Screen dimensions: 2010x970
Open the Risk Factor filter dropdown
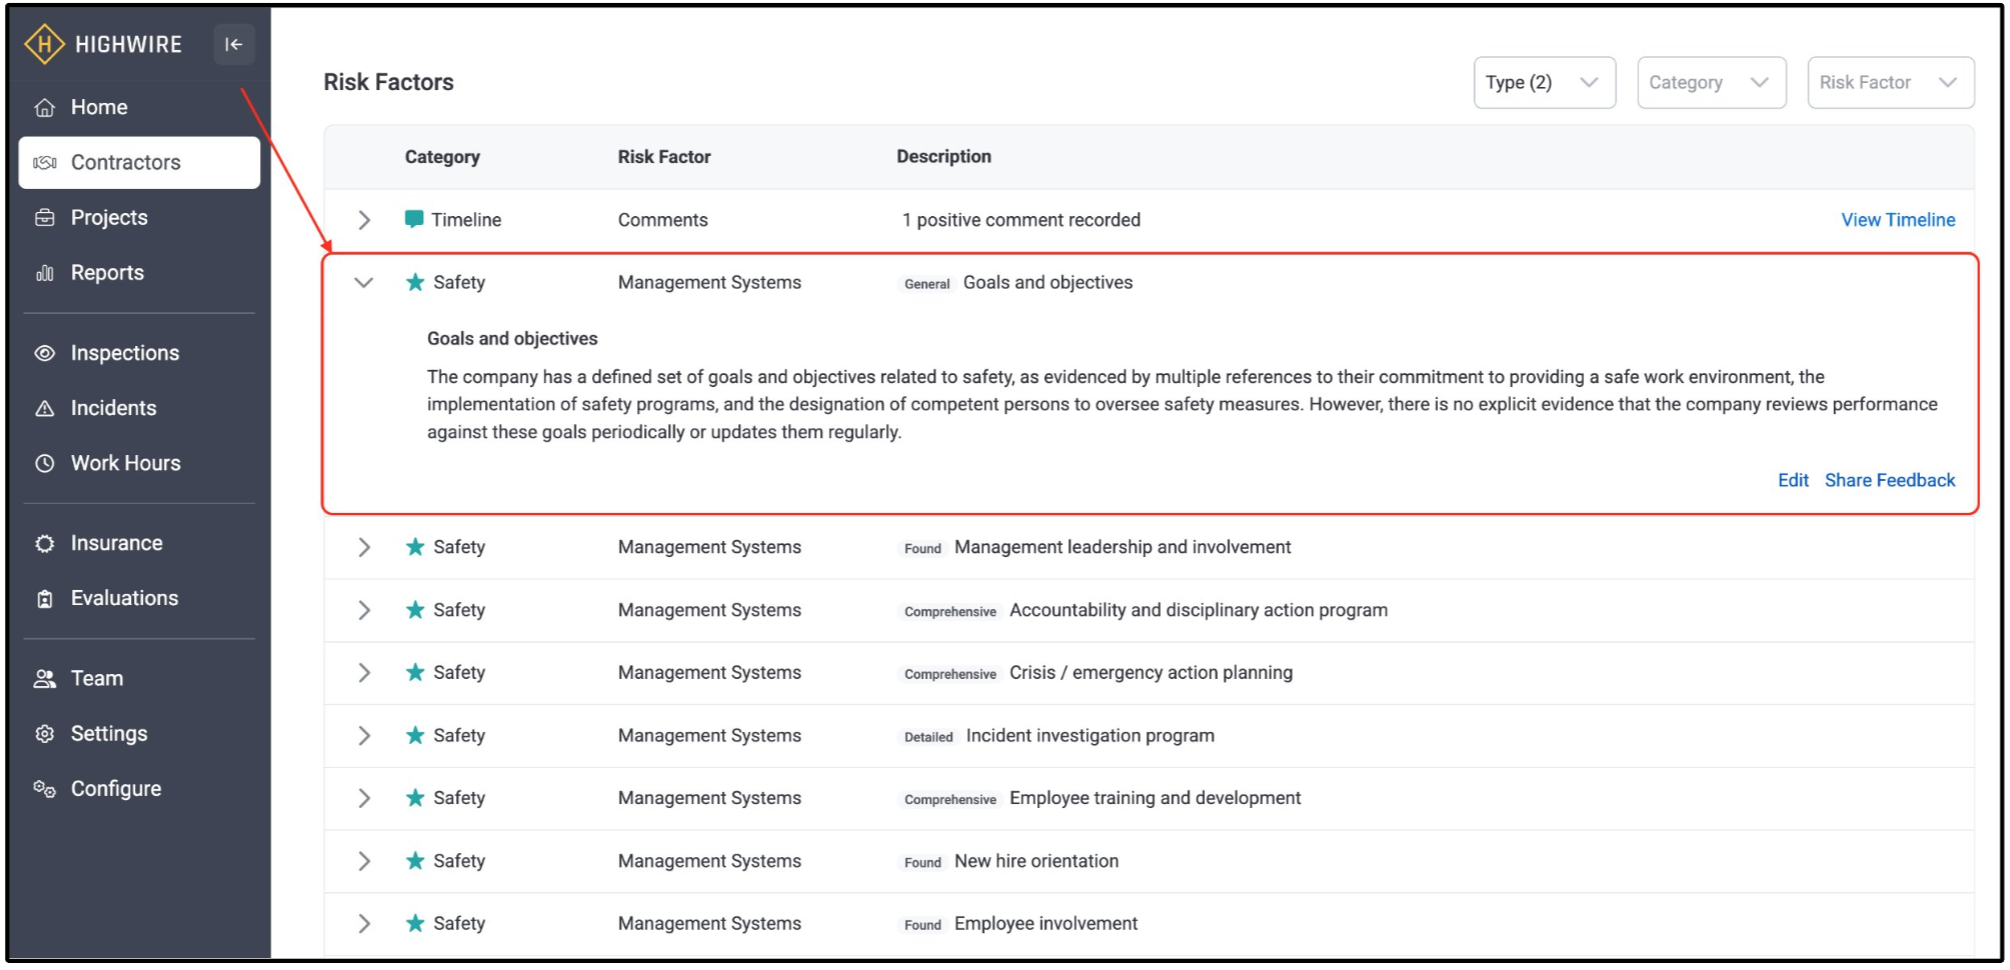(x=1890, y=82)
